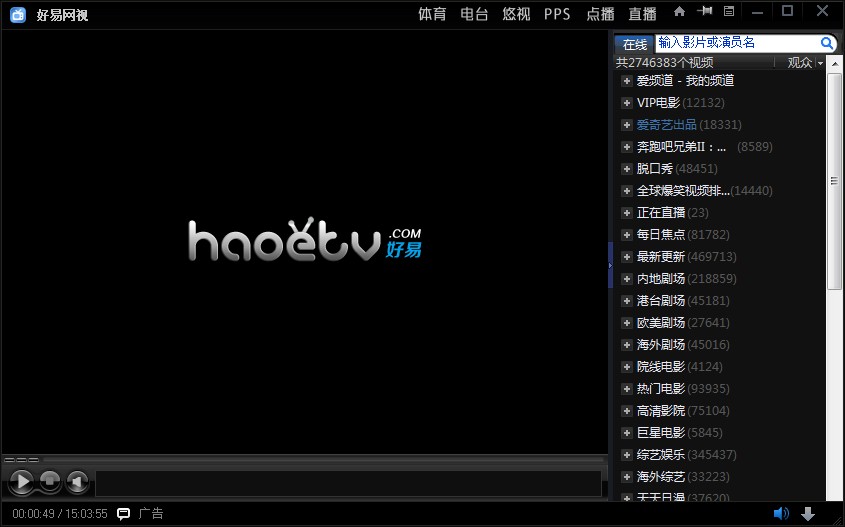845x527 pixels.
Task: Expand the 院线电影 category
Action: (626, 367)
